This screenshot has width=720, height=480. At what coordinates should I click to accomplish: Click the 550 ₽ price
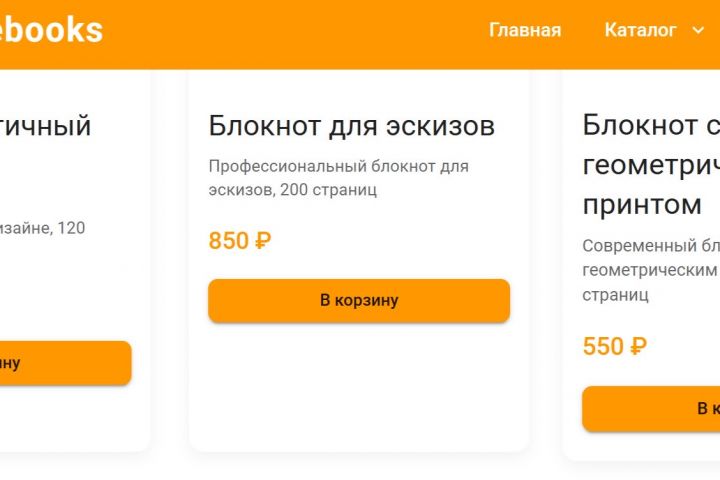[614, 346]
